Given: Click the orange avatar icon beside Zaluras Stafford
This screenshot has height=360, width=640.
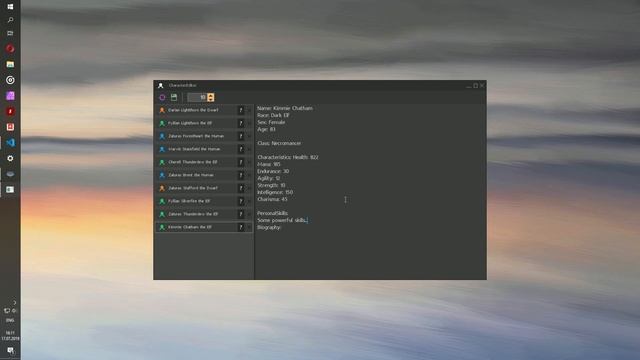Looking at the screenshot, I should (162, 188).
